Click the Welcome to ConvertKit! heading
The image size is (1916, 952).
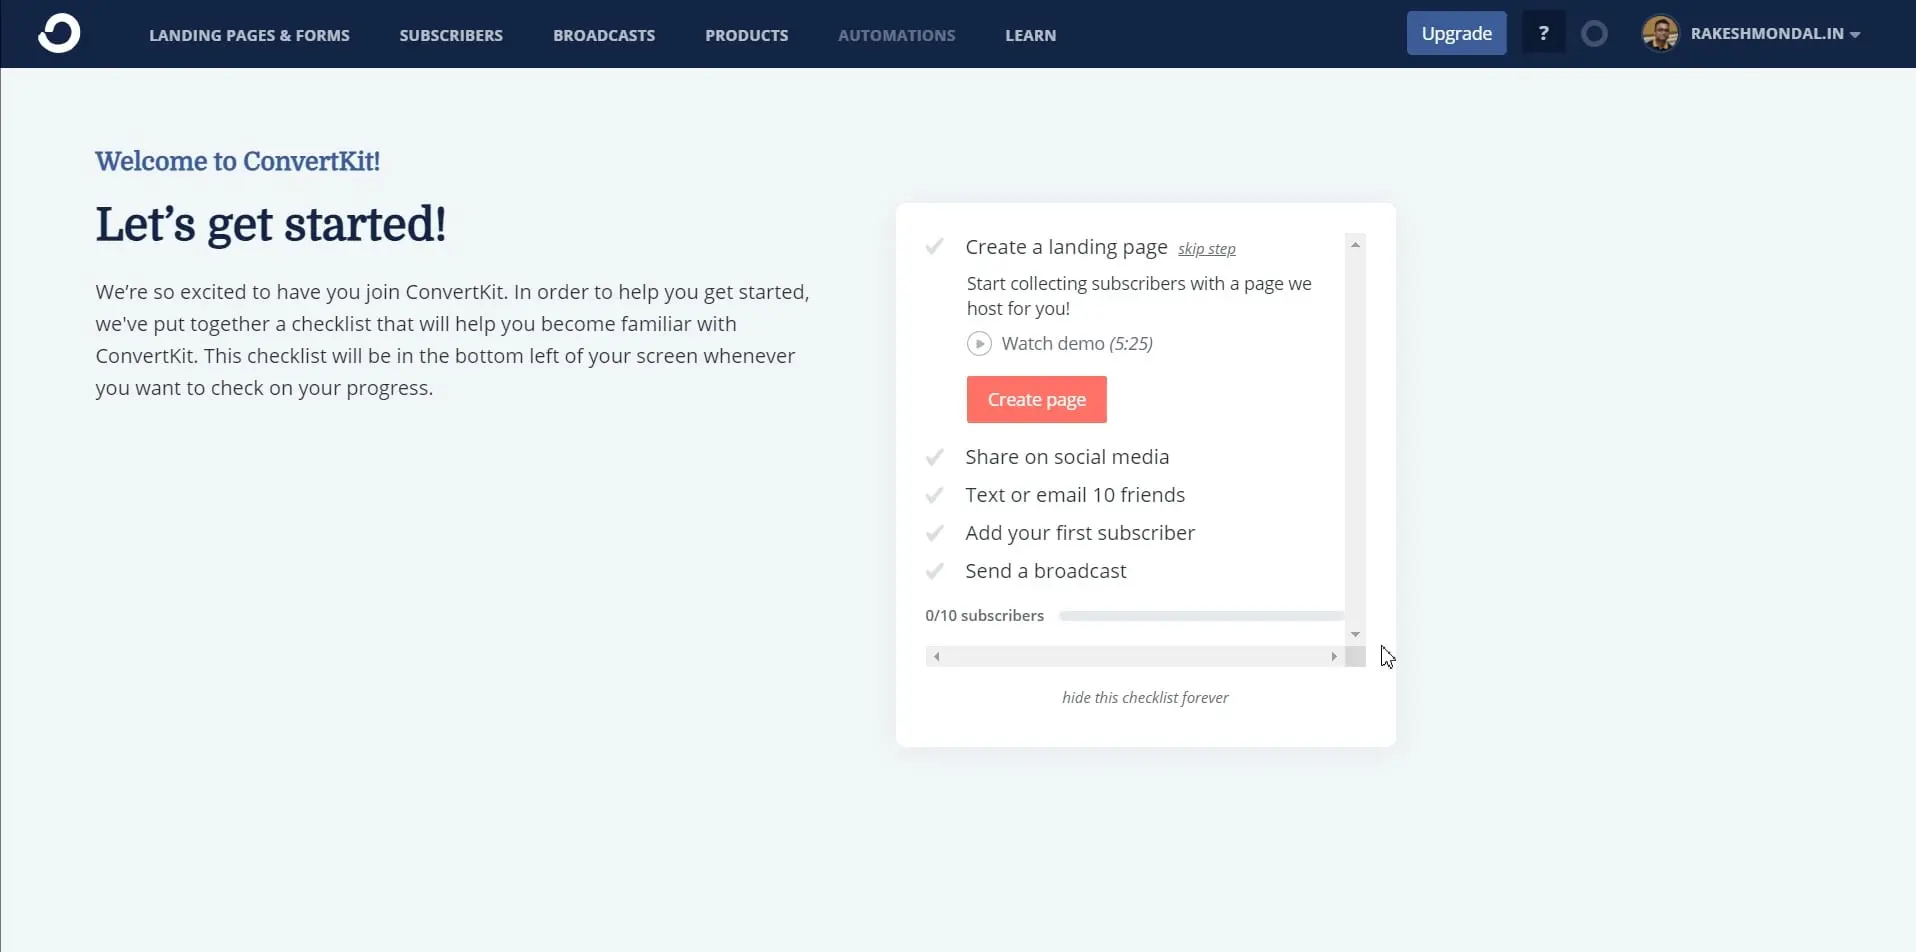click(x=237, y=161)
